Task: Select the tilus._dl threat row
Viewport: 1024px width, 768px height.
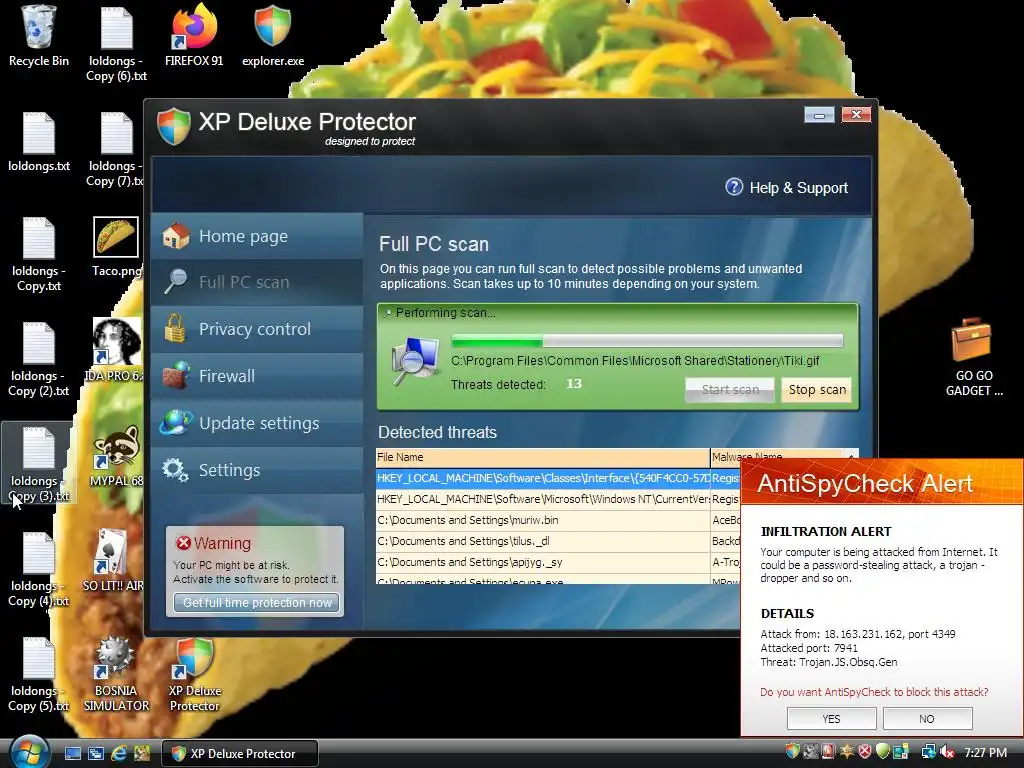Action: pyautogui.click(x=558, y=541)
